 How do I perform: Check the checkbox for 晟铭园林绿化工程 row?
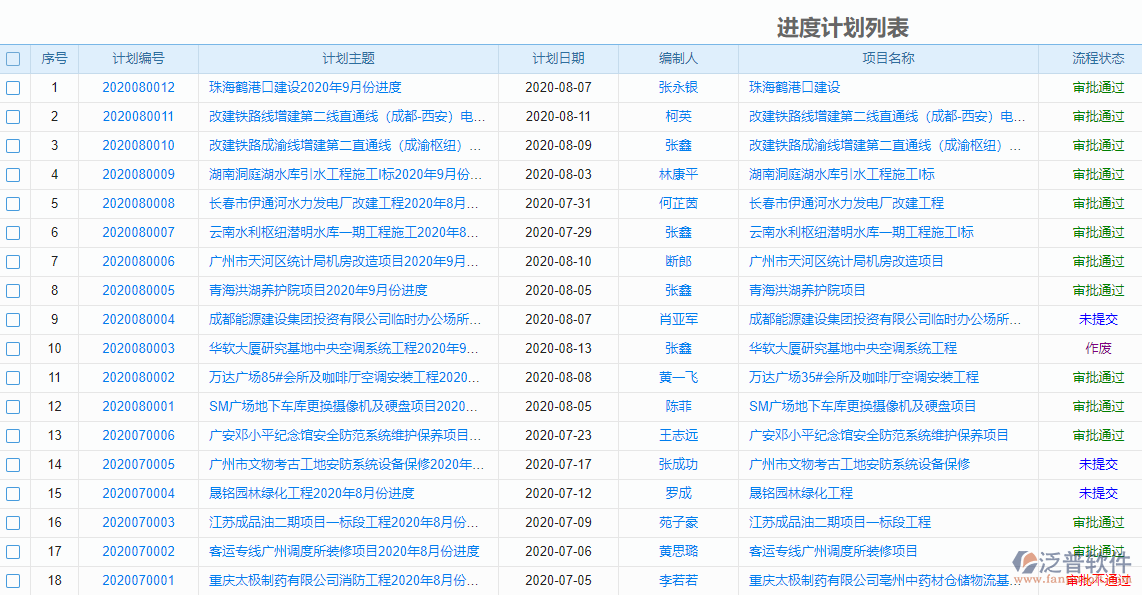13,493
